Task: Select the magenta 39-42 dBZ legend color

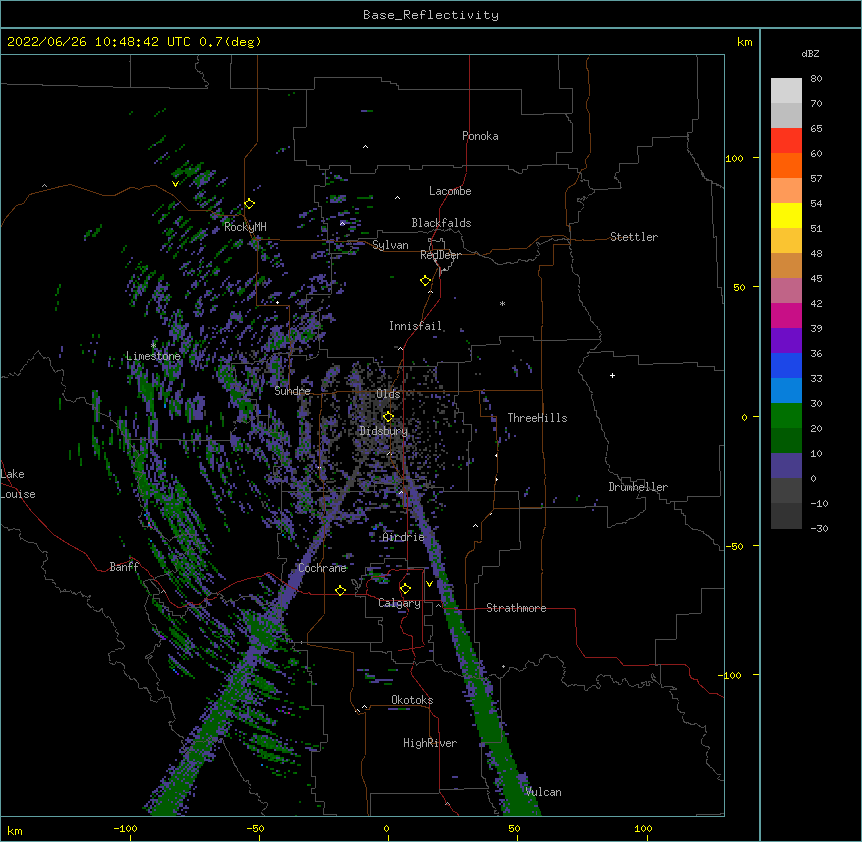Action: 786,316
